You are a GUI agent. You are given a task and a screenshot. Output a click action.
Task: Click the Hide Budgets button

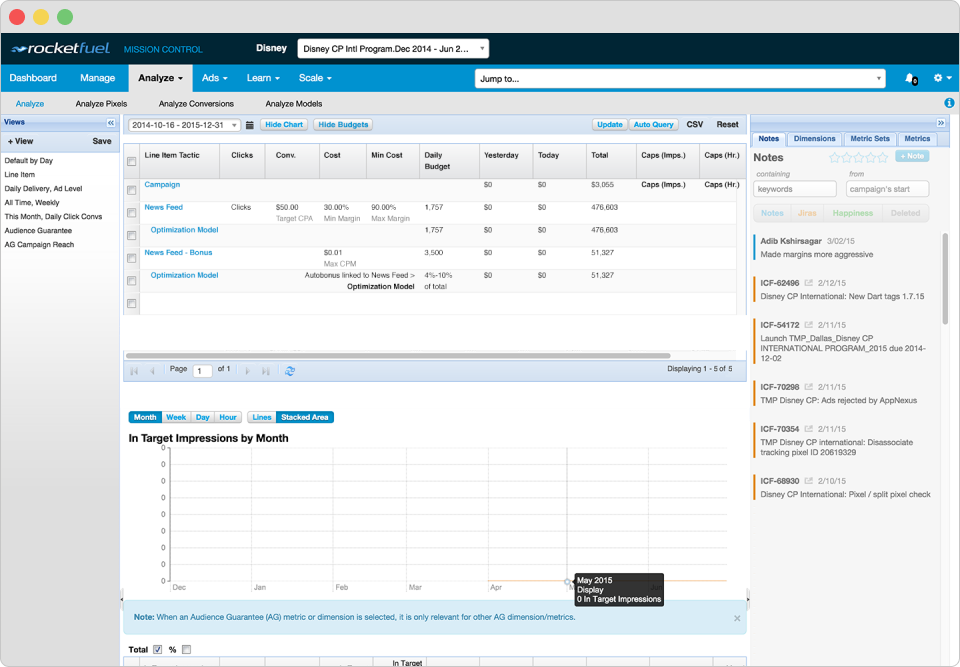tap(343, 124)
